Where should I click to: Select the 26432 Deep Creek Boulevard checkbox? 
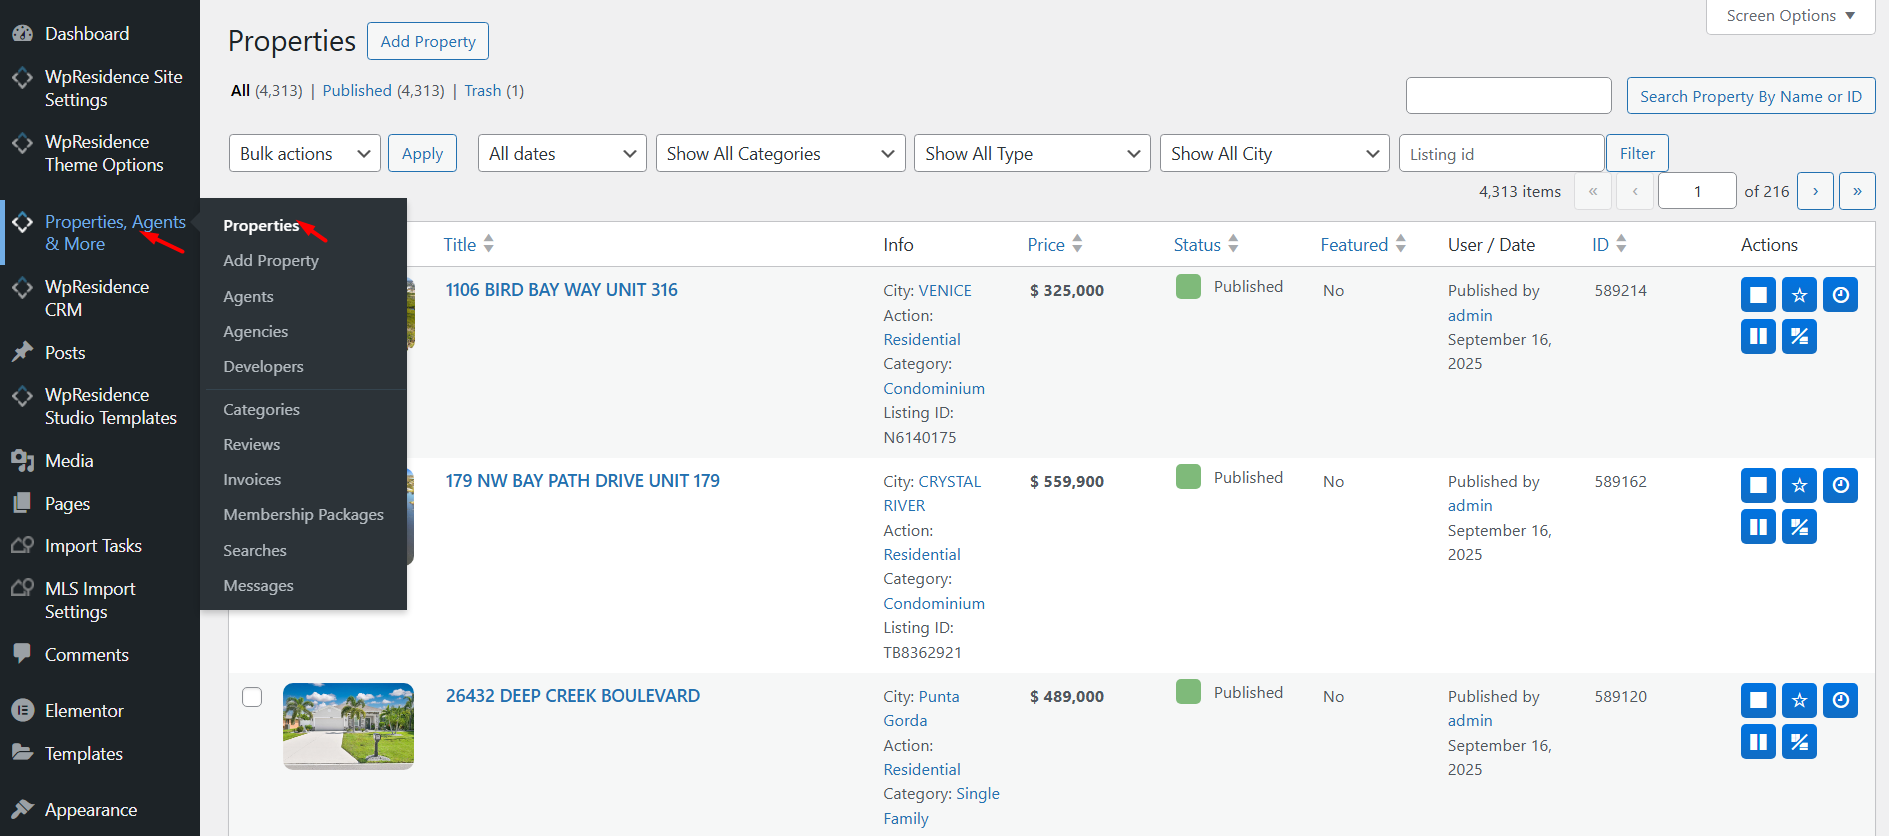click(252, 697)
